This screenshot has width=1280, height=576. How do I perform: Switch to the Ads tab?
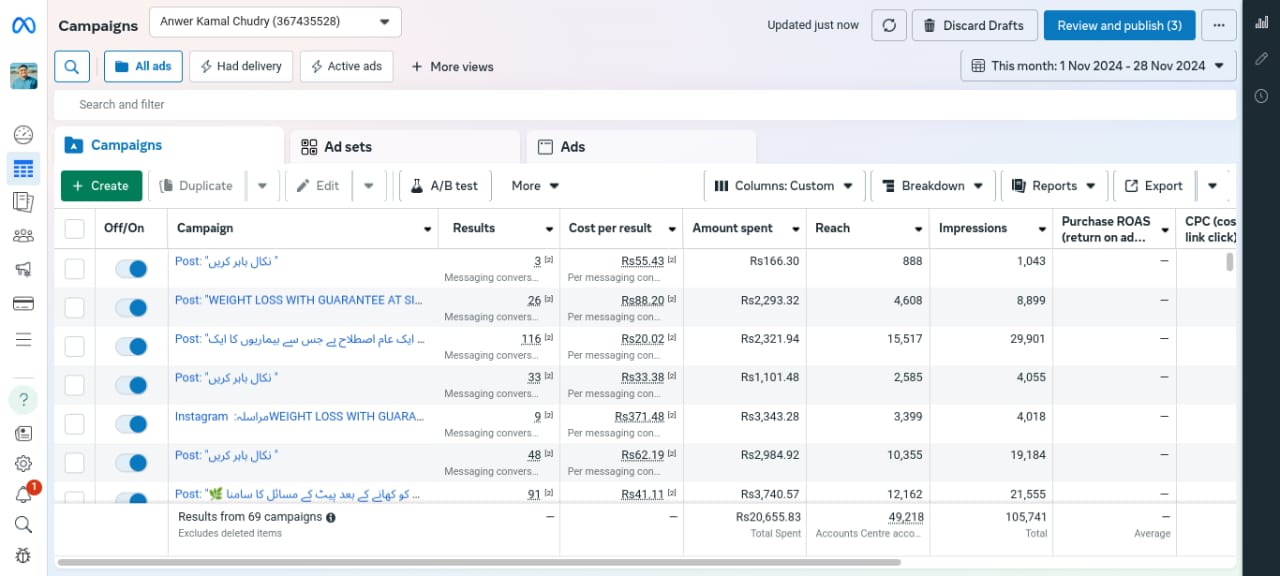point(562,147)
